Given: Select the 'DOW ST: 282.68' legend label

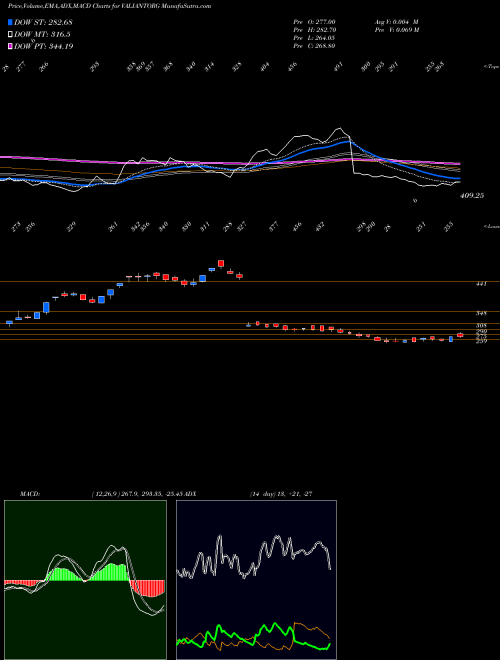Looking at the screenshot, I should pos(43,22).
